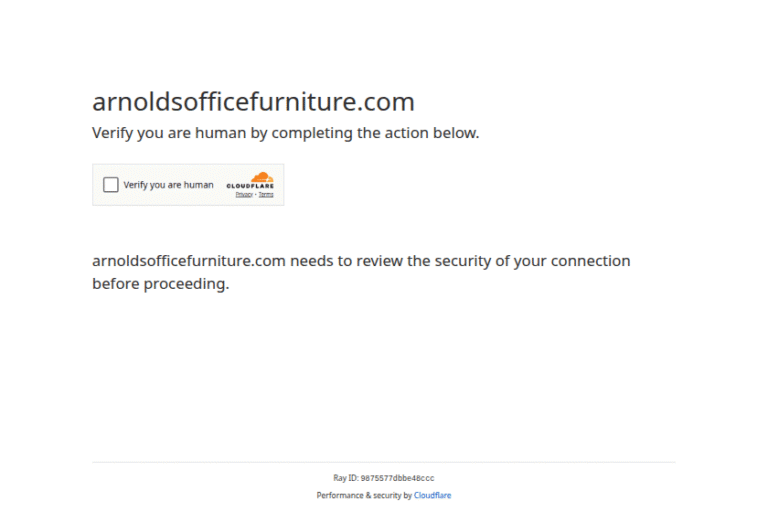Click the dot separator between Privacy and Terms

point(255,195)
